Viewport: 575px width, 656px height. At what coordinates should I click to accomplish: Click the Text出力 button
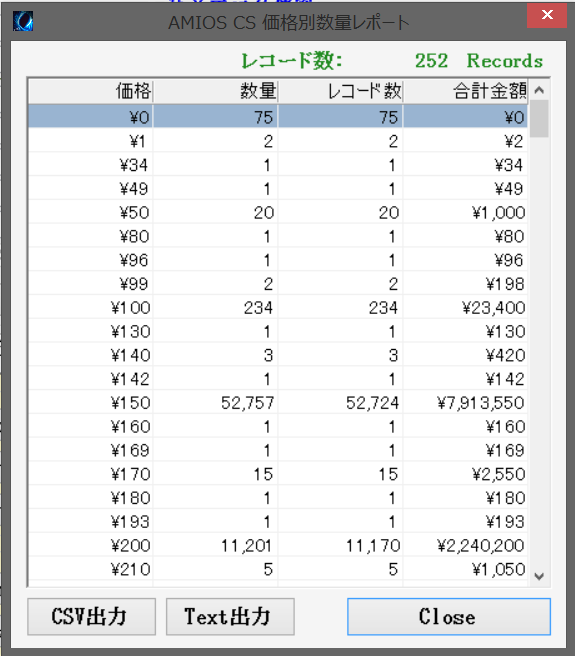coord(230,616)
